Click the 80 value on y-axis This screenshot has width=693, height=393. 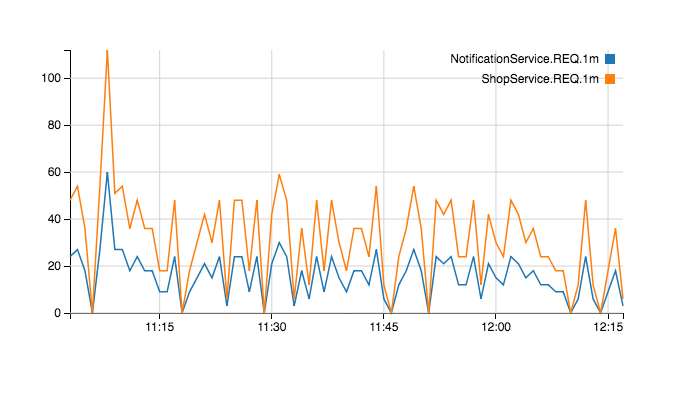54,125
